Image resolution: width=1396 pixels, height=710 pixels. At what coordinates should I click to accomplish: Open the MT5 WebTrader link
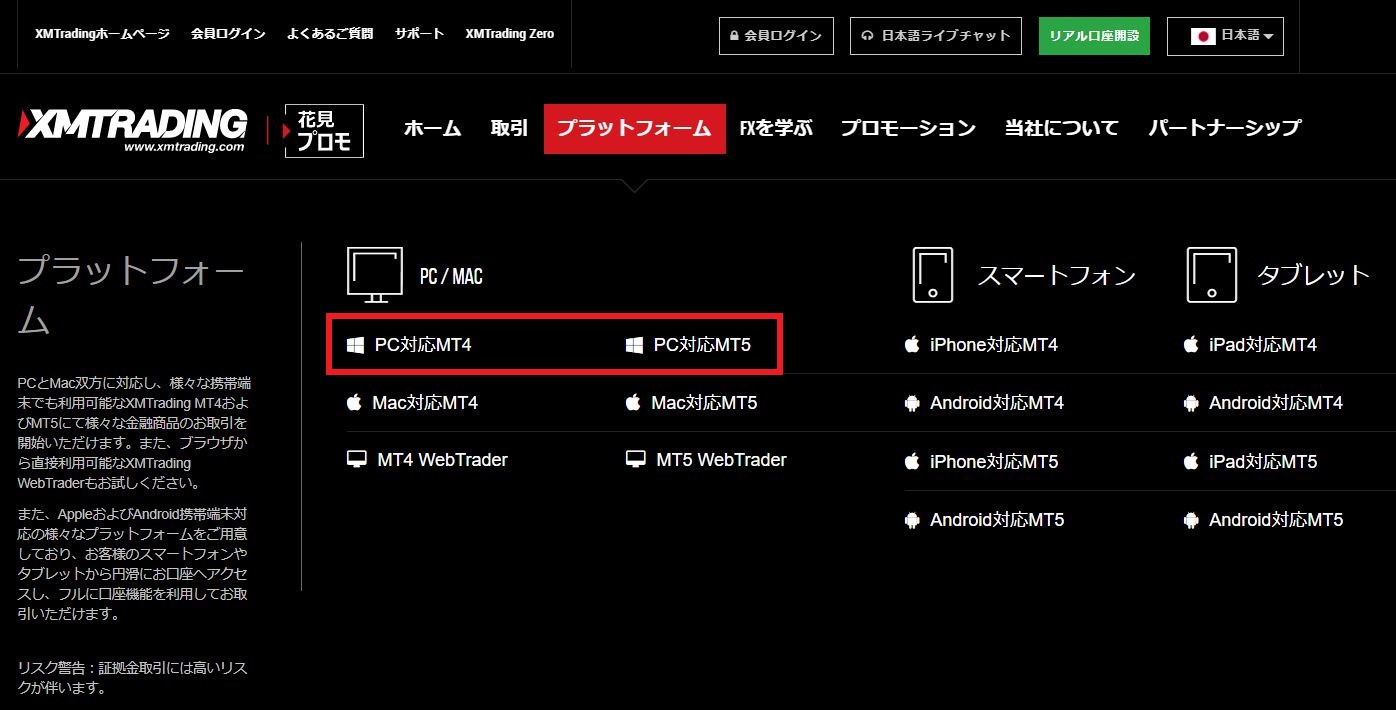pyautogui.click(x=721, y=460)
